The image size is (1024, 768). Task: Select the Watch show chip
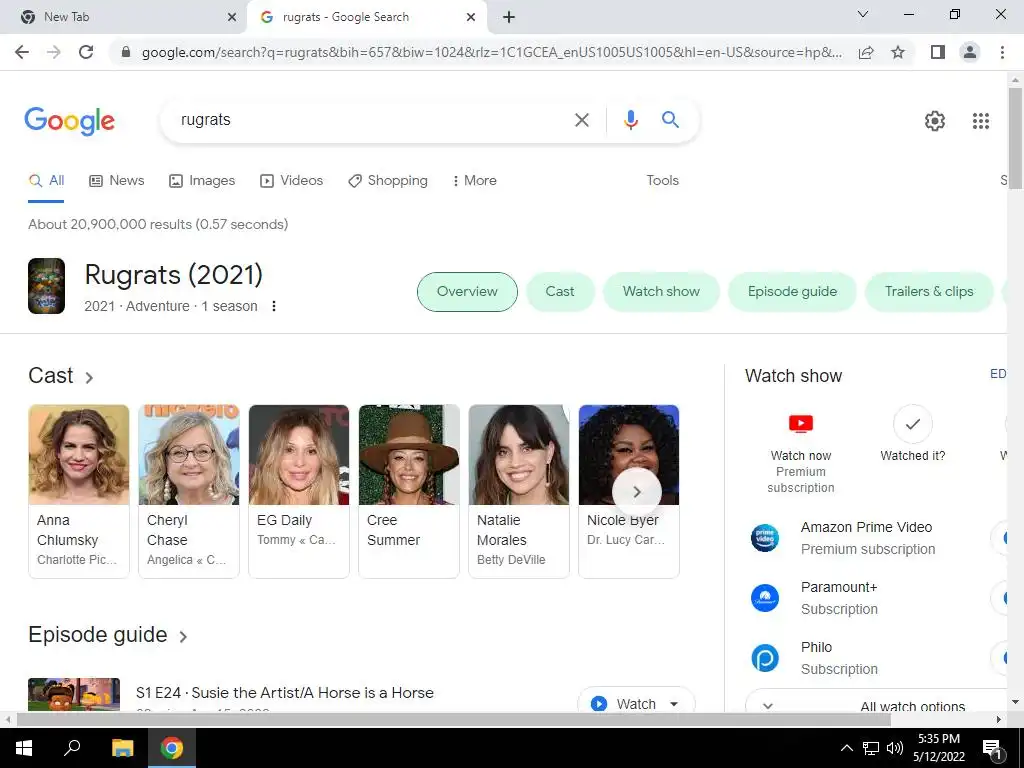[661, 292]
